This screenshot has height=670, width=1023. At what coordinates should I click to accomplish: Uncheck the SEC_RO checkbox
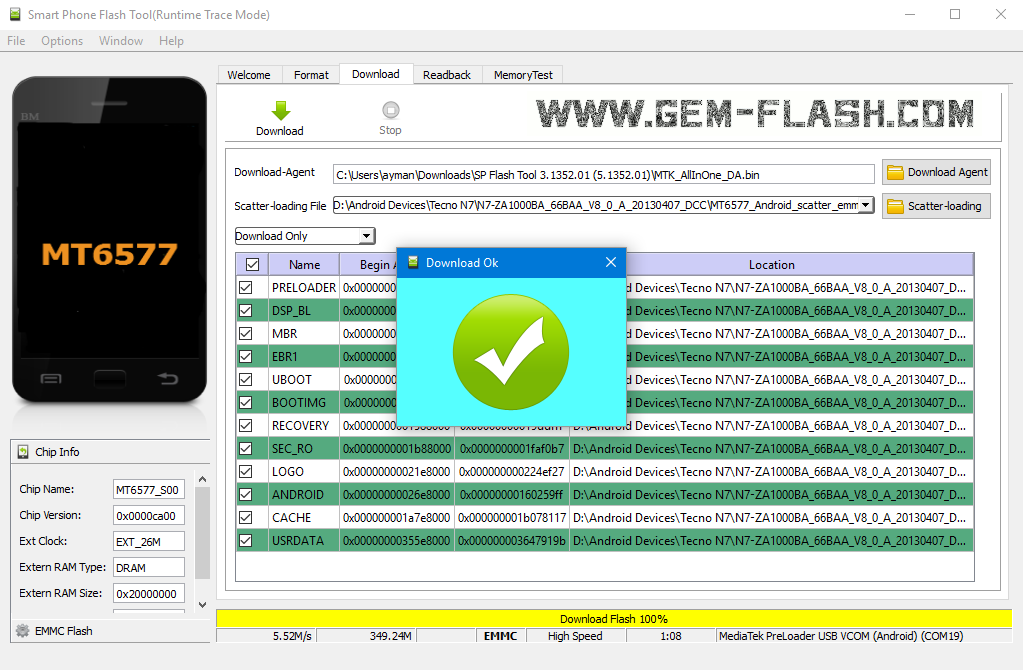tap(246, 449)
